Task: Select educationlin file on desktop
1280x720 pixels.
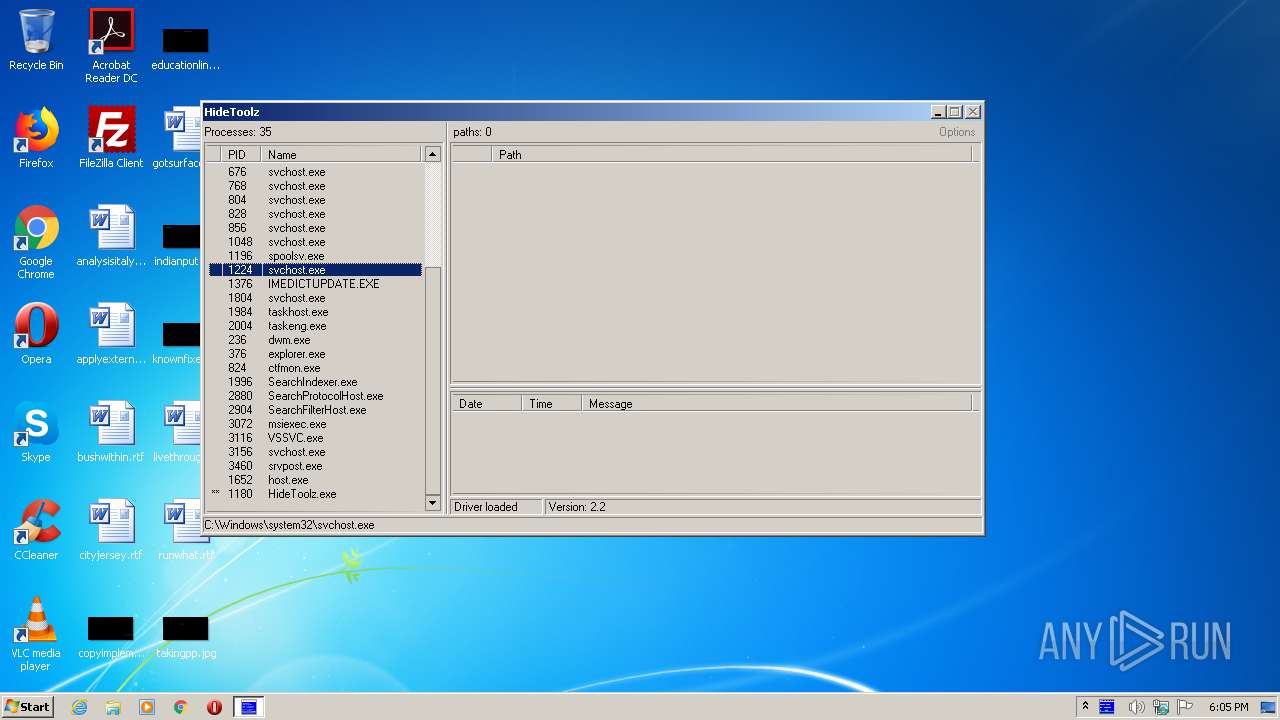Action: tap(186, 49)
